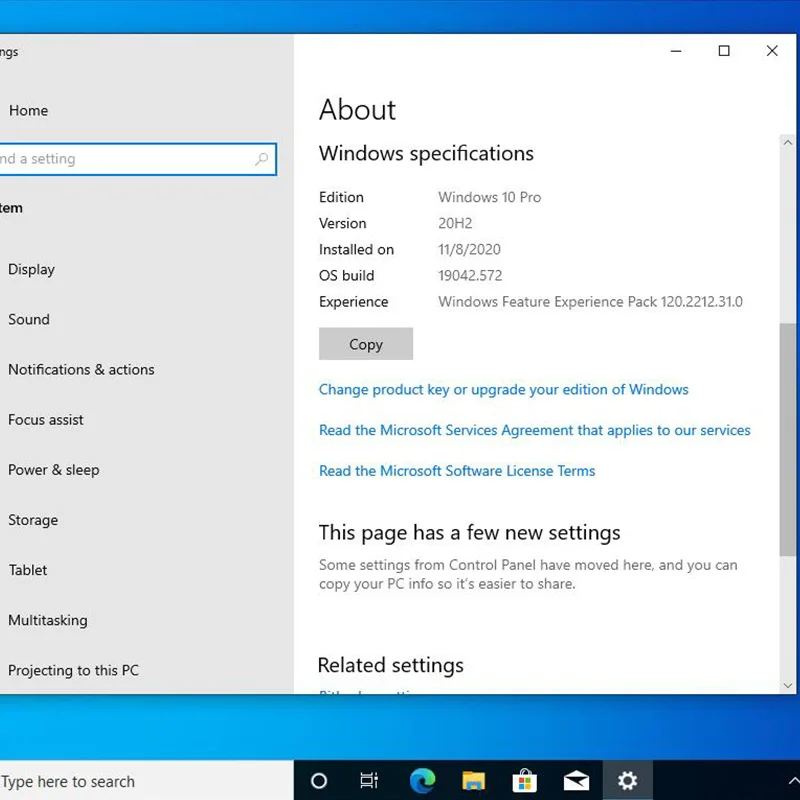Select Notifications & actions category
Image resolution: width=800 pixels, height=800 pixels.
(81, 369)
